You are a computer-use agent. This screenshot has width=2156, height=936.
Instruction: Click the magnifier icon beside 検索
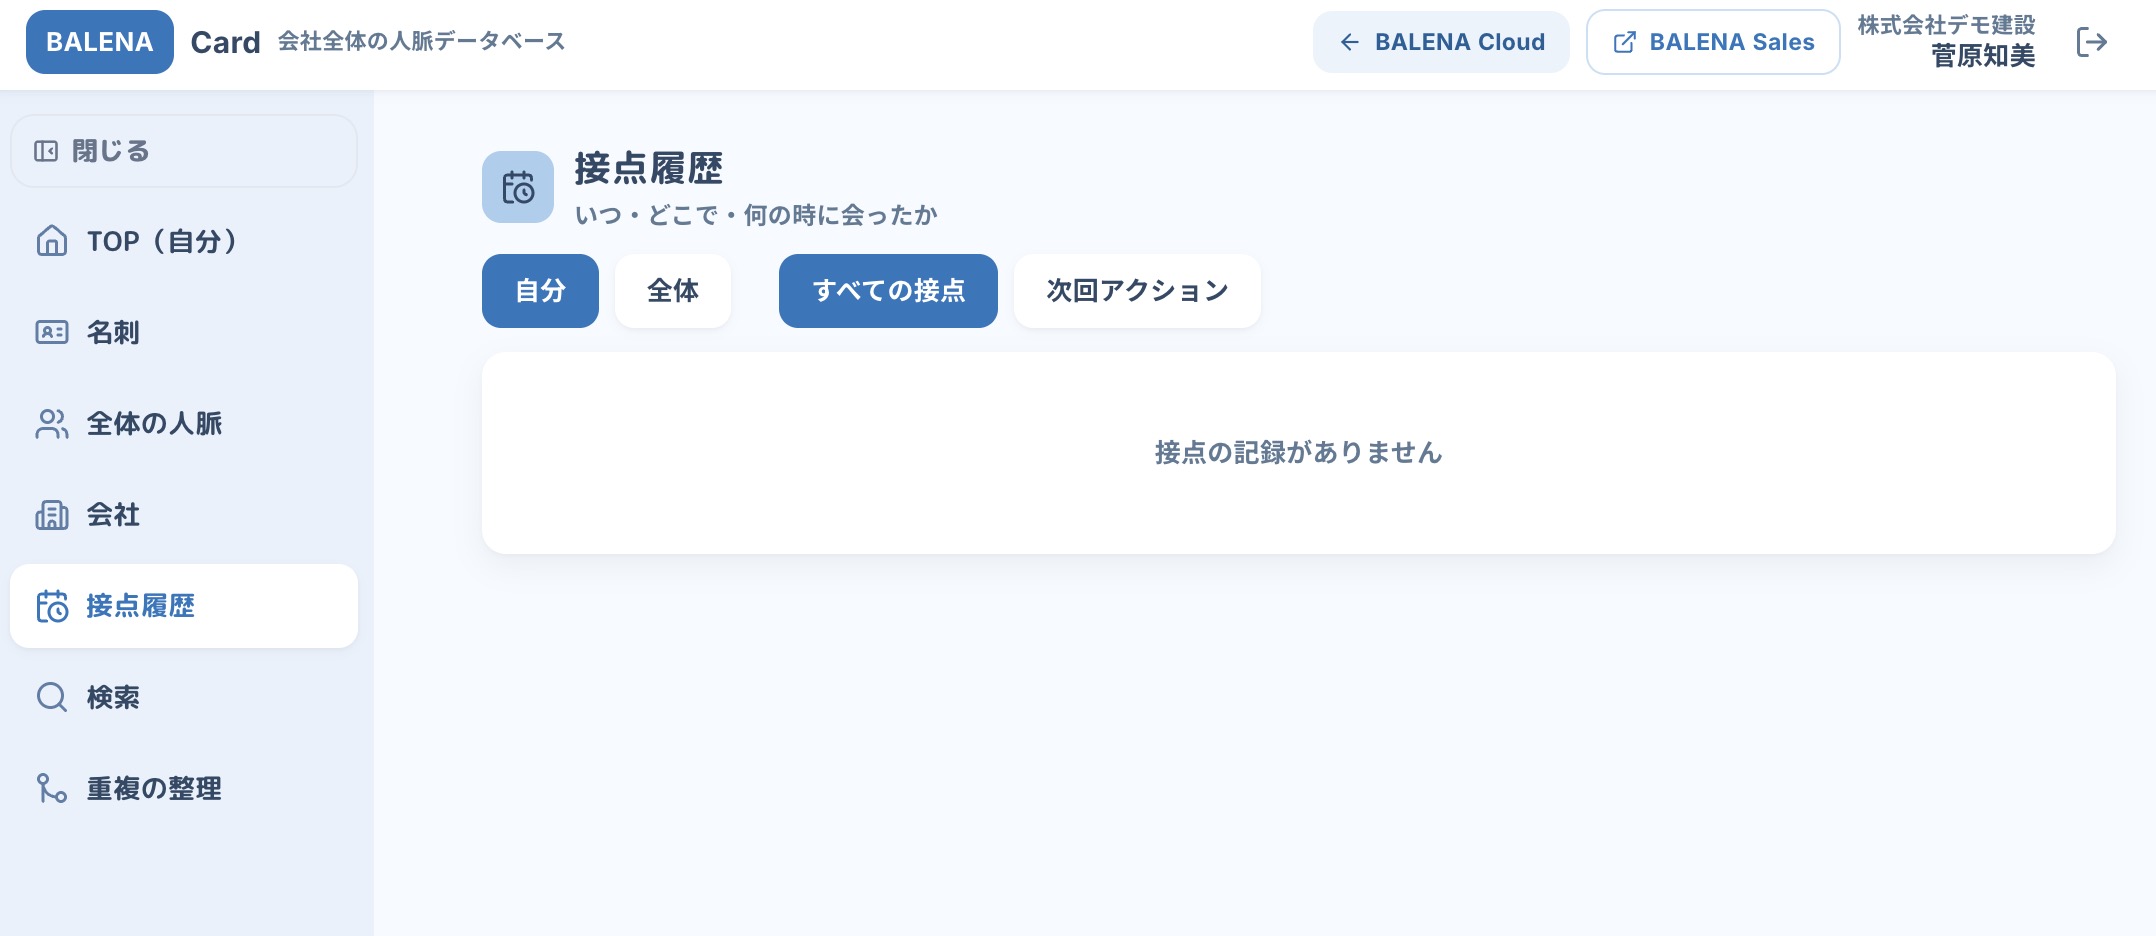point(52,697)
